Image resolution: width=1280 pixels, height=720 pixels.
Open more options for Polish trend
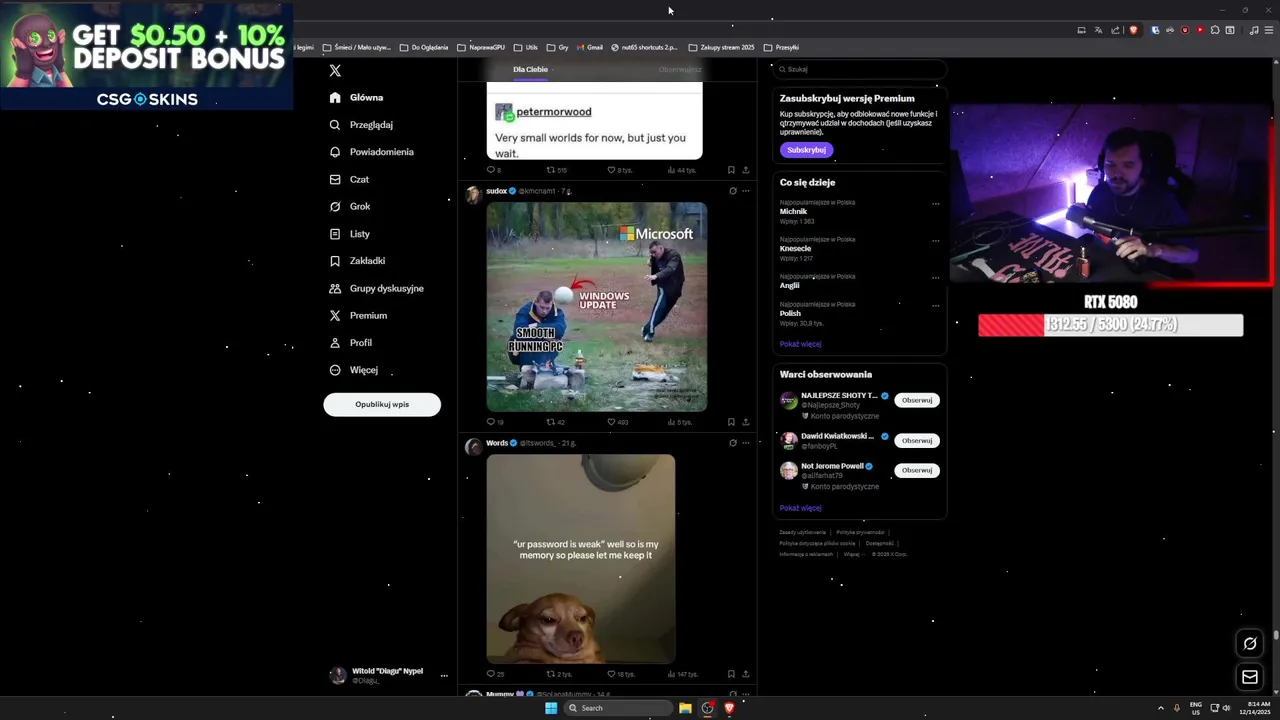936,306
